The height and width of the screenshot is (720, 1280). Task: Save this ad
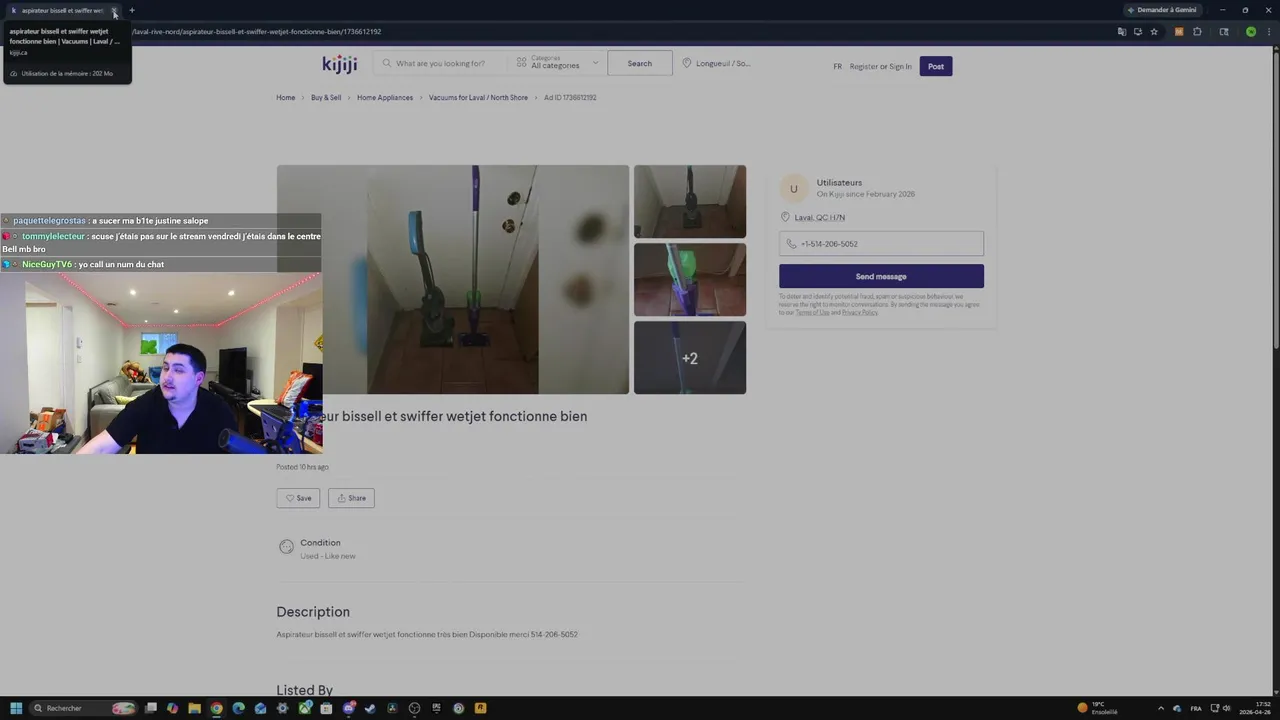298,498
